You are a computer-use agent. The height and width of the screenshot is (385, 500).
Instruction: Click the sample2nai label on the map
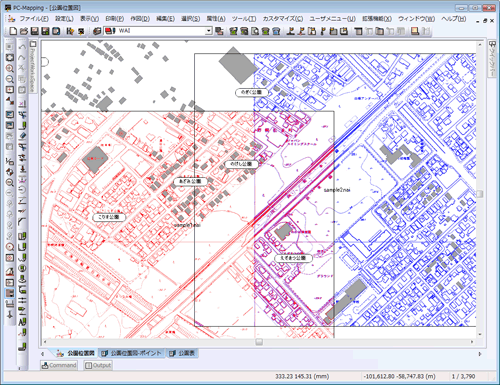pyautogui.click(x=337, y=190)
